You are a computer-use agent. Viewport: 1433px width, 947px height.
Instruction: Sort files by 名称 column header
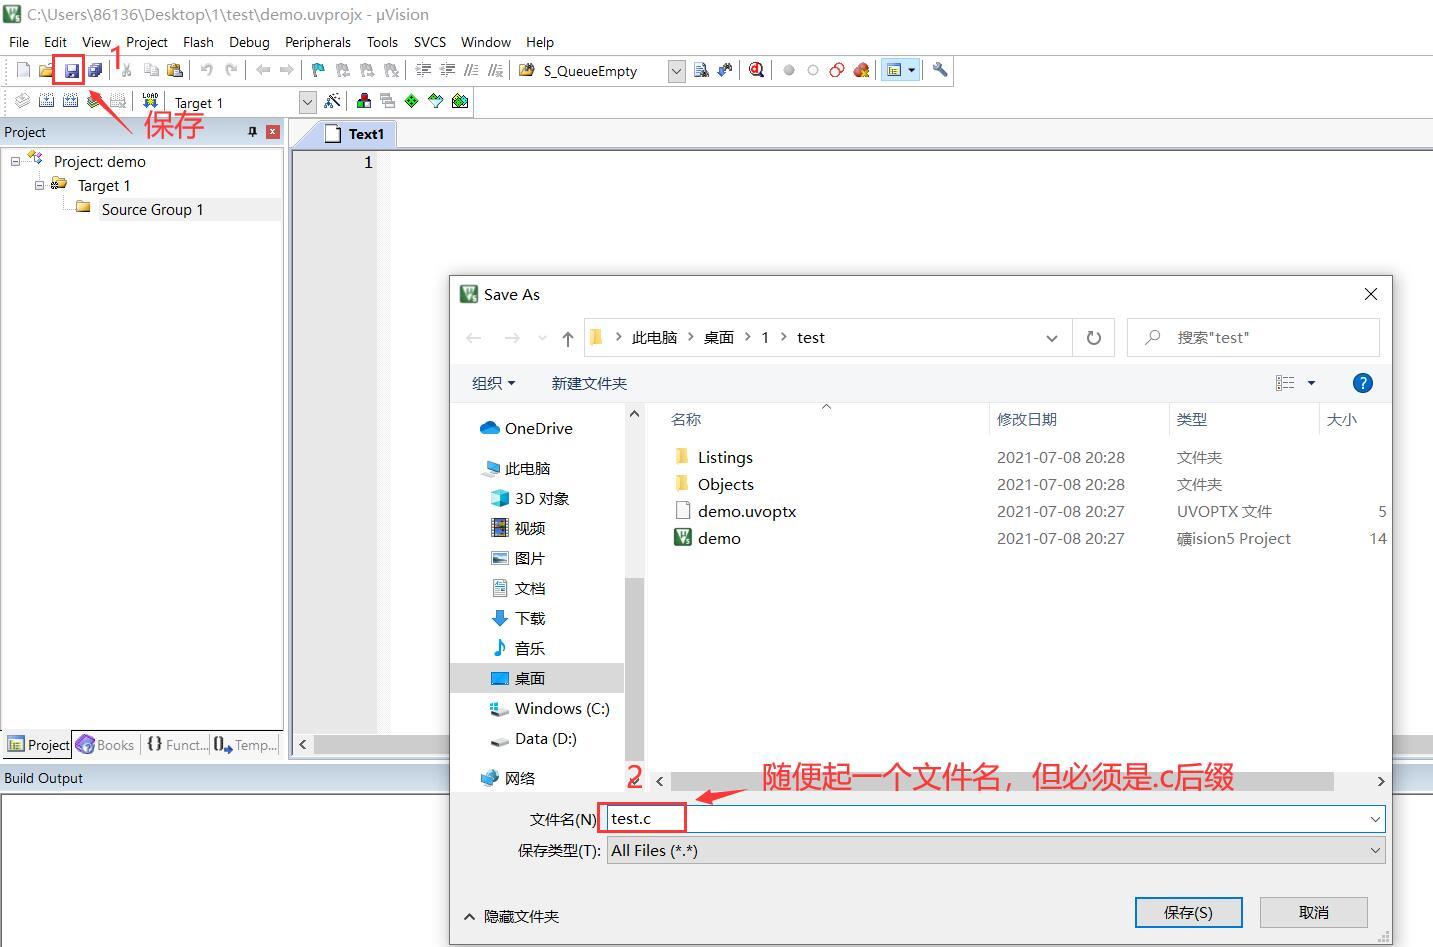(x=686, y=419)
